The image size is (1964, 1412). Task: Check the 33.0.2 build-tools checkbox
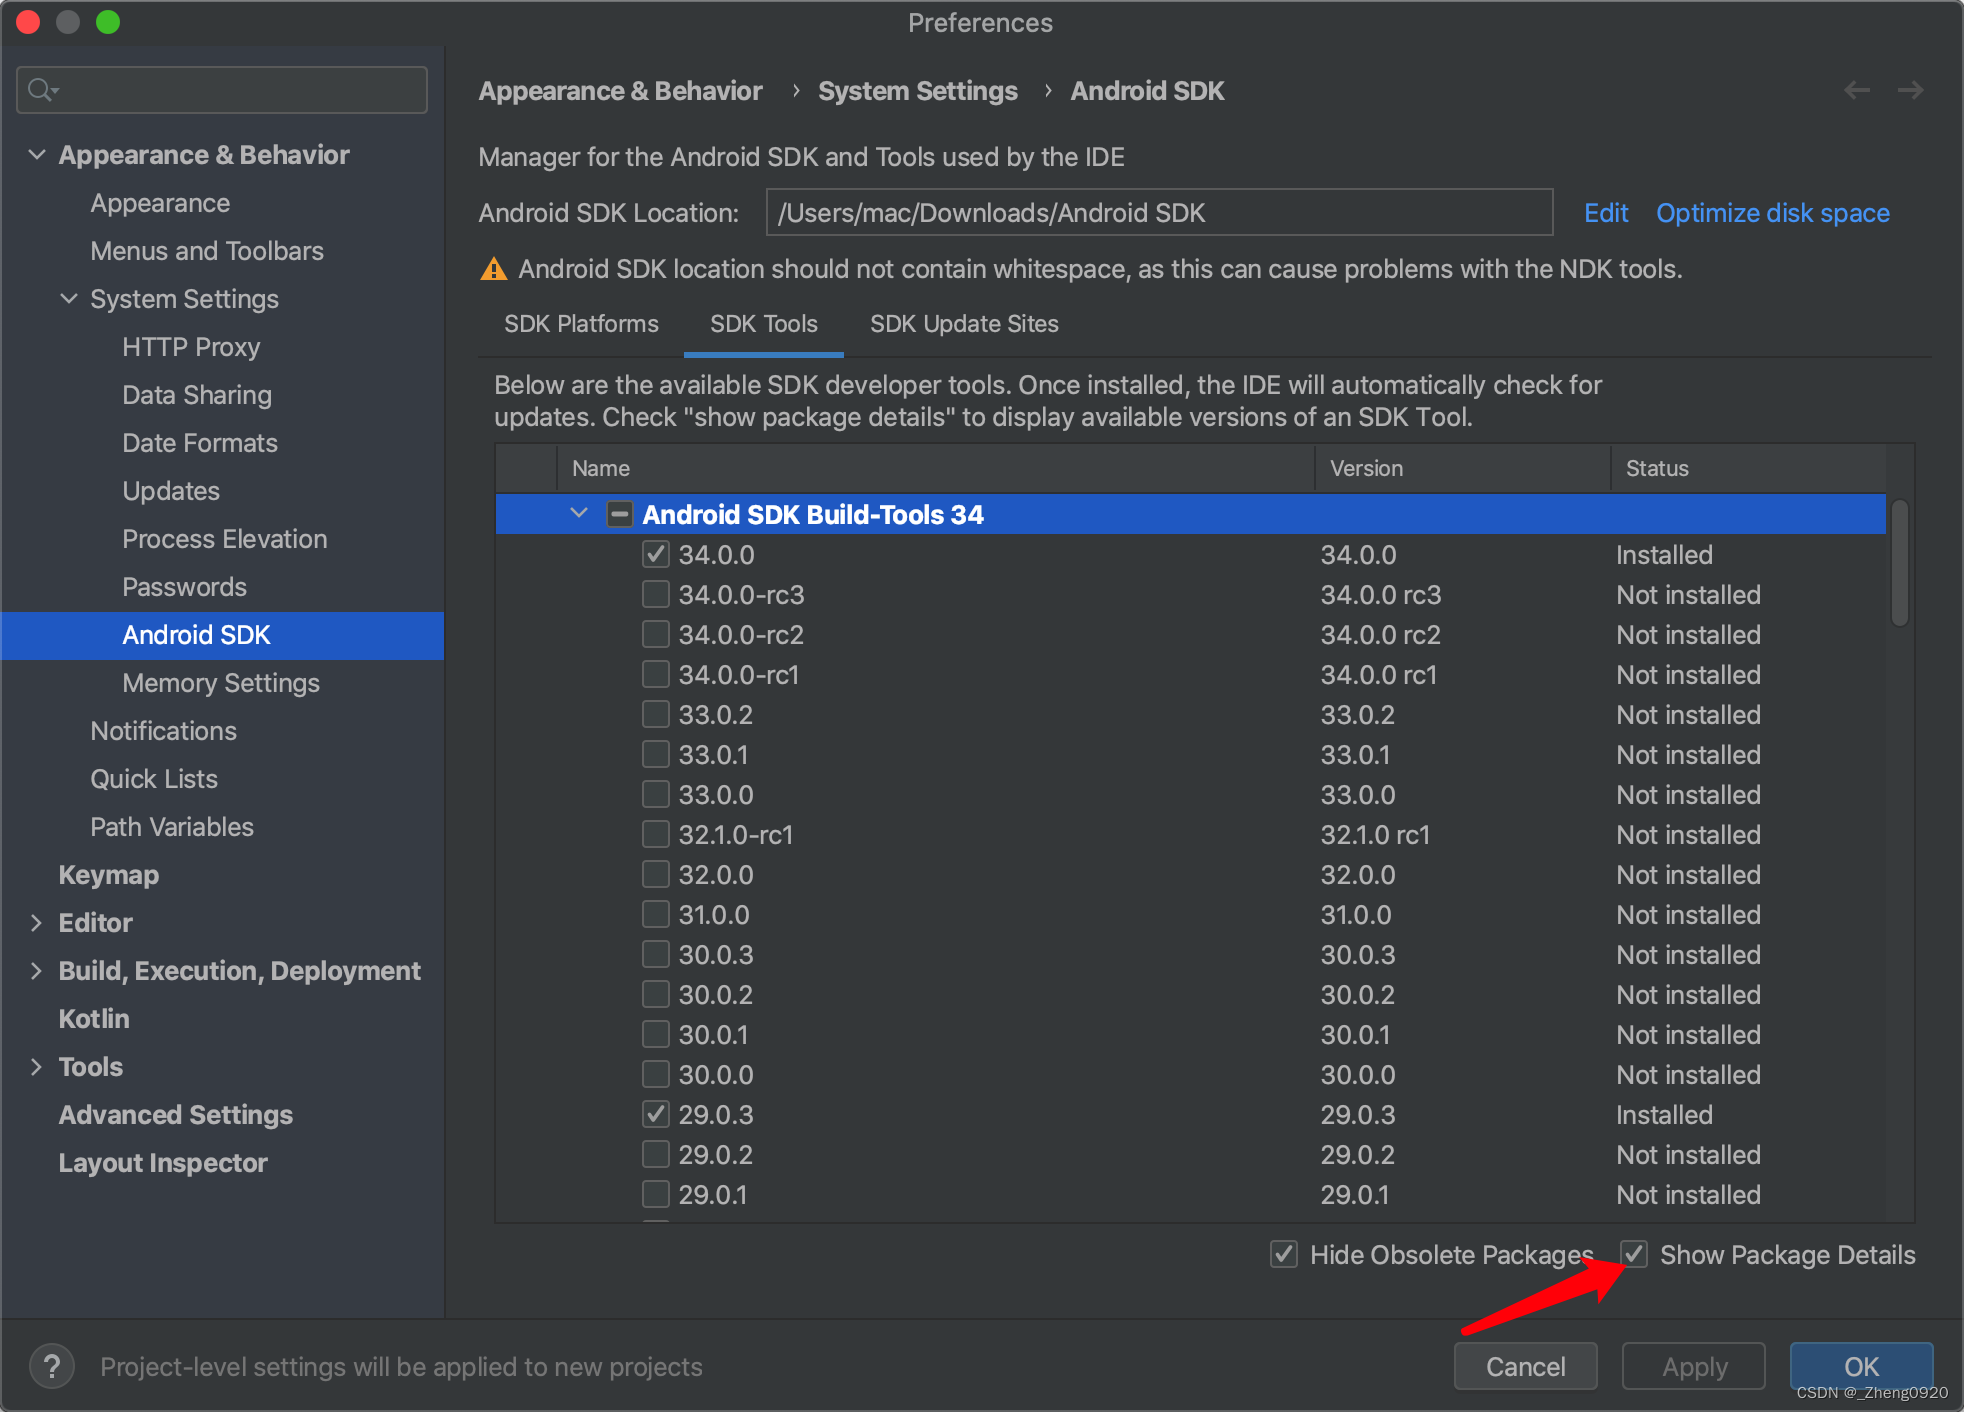[656, 715]
